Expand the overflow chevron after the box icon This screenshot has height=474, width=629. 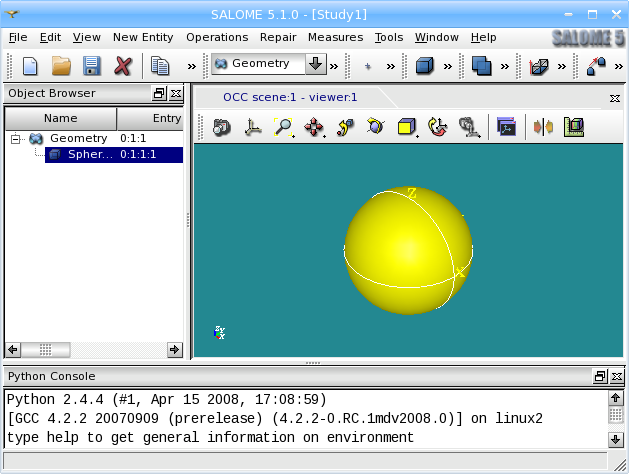(448, 67)
